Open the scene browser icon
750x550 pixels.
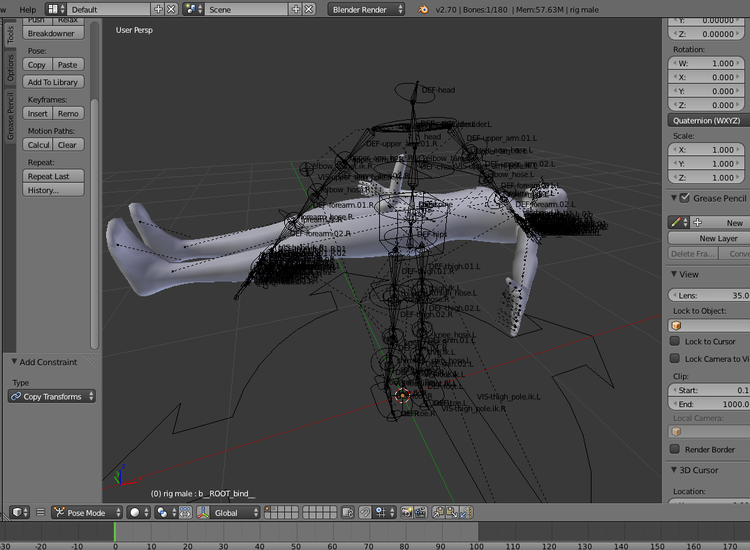[194, 9]
